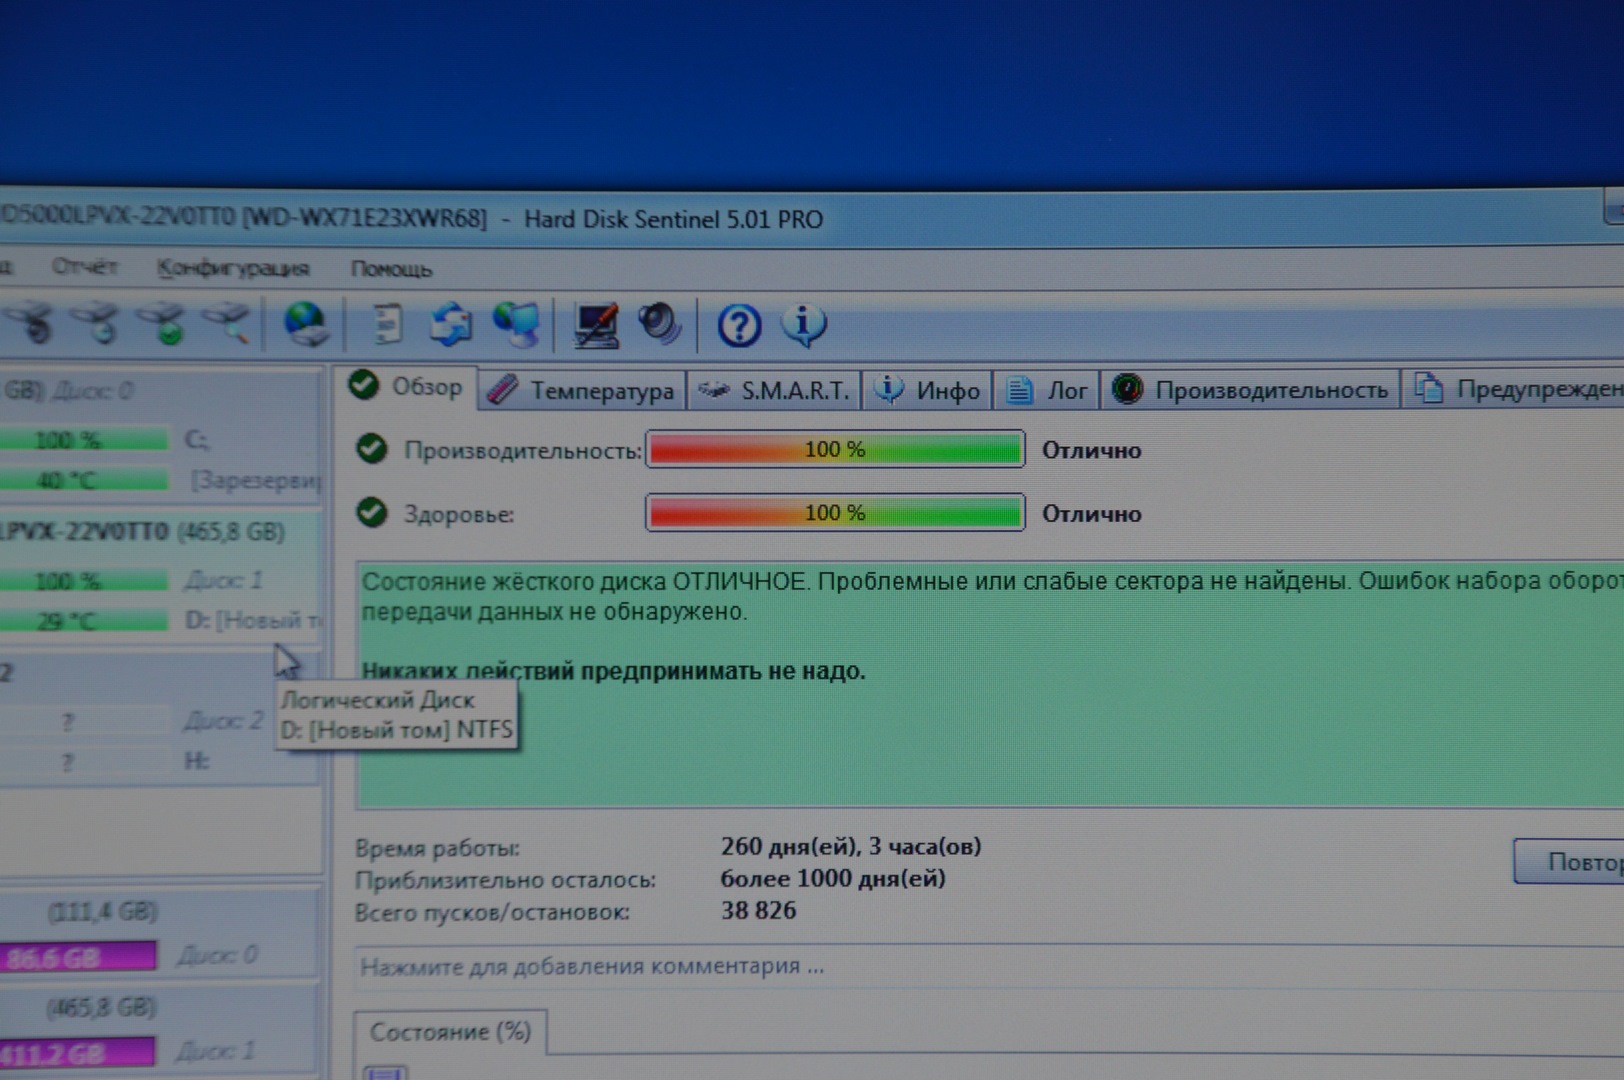This screenshot has width=1624, height=1080.
Task: Click the disk with magnifier toolbar icon
Action: point(227,323)
